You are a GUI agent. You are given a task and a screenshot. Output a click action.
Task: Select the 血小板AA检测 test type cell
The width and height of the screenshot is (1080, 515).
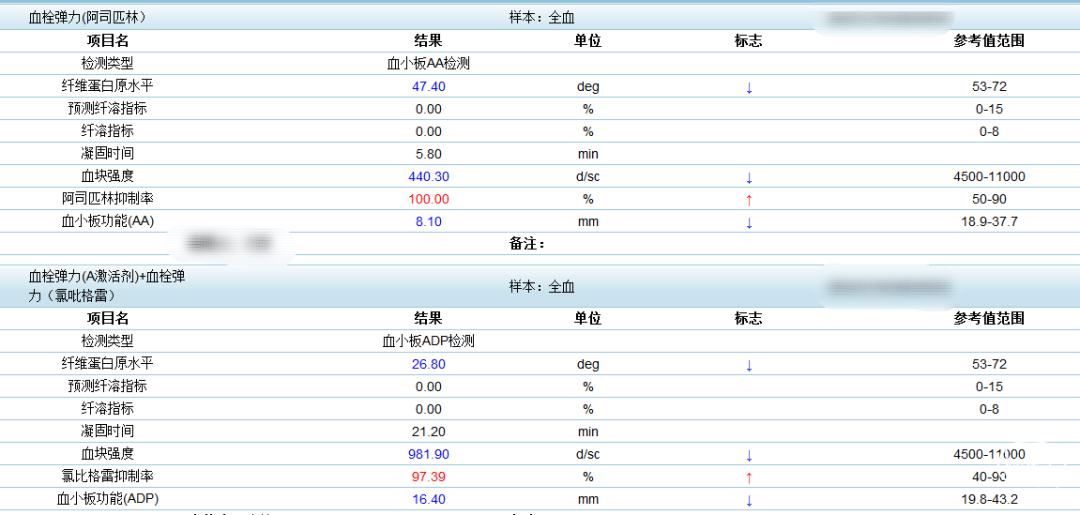click(x=428, y=63)
